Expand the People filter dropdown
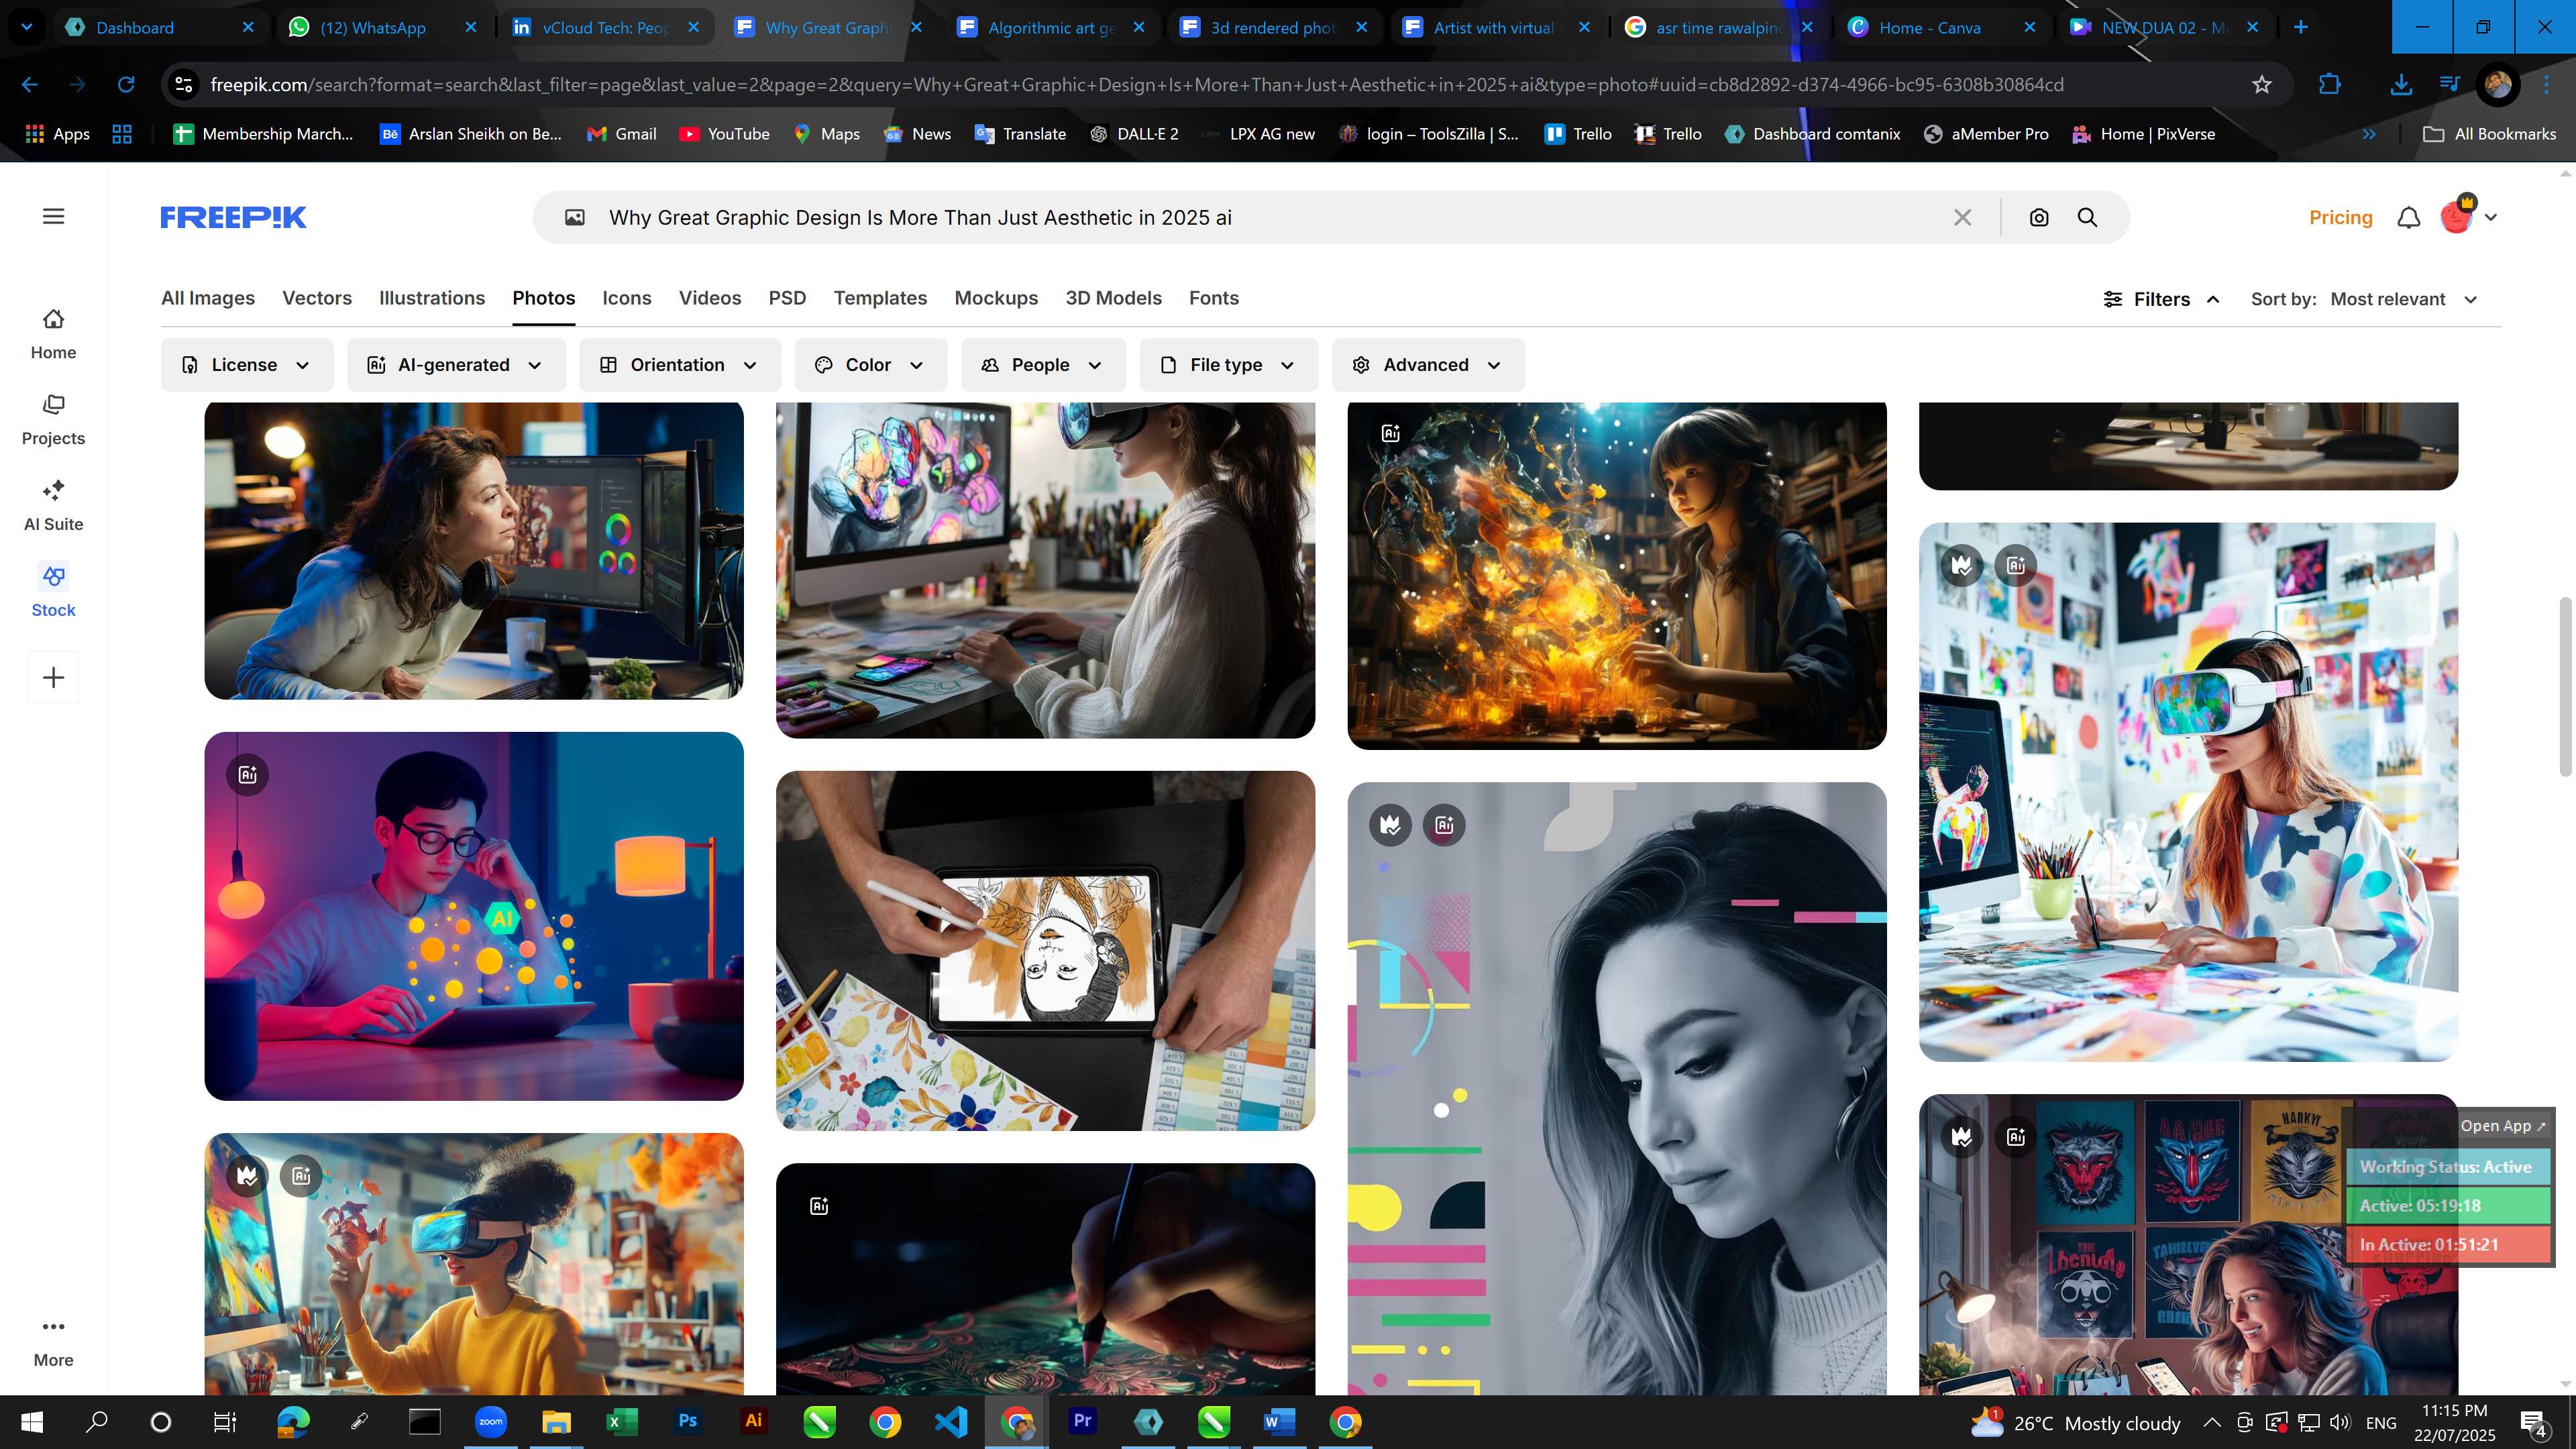 point(1043,365)
